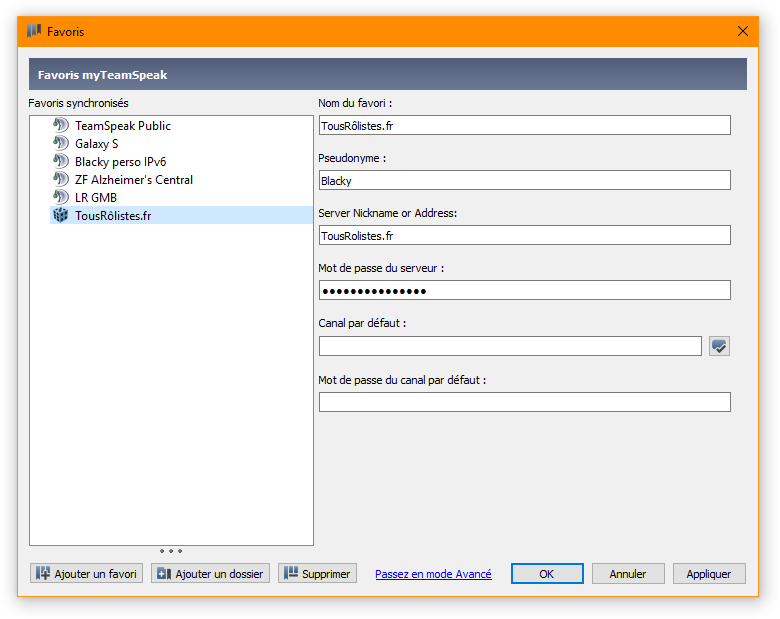This screenshot has width=780, height=619.
Task: Click the TeamSpeak Public bookmark icon
Action: (60, 126)
